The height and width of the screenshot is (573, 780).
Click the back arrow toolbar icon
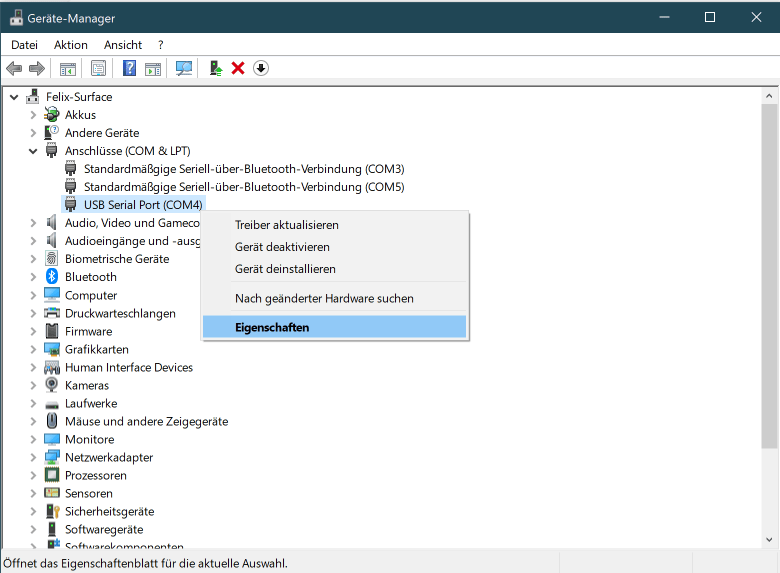14,68
